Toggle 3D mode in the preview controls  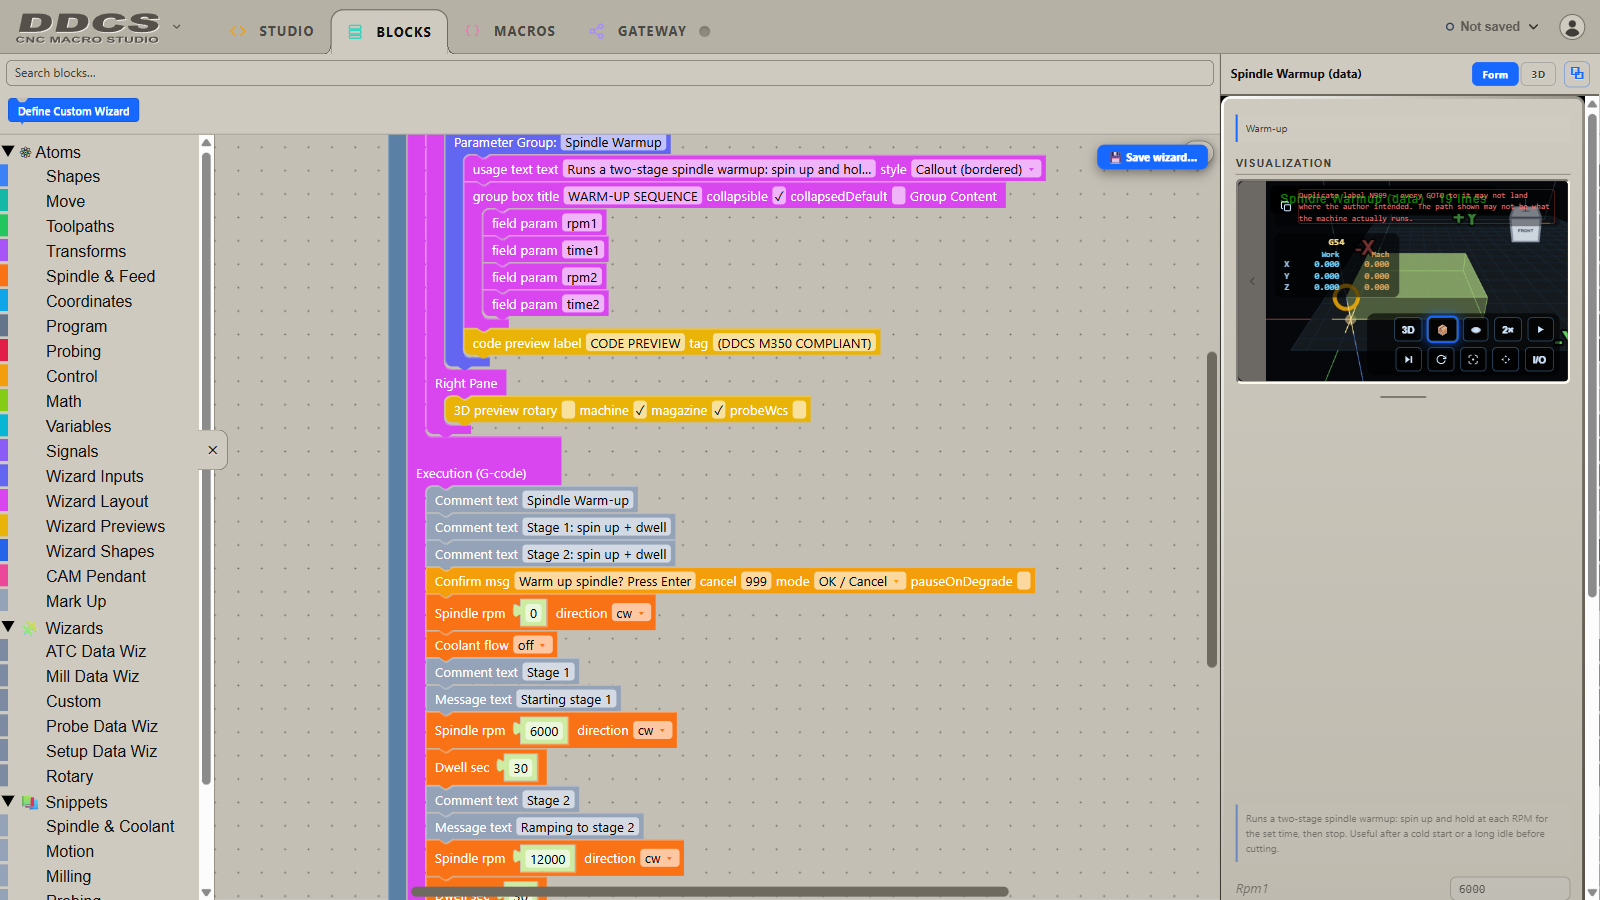click(x=1408, y=329)
